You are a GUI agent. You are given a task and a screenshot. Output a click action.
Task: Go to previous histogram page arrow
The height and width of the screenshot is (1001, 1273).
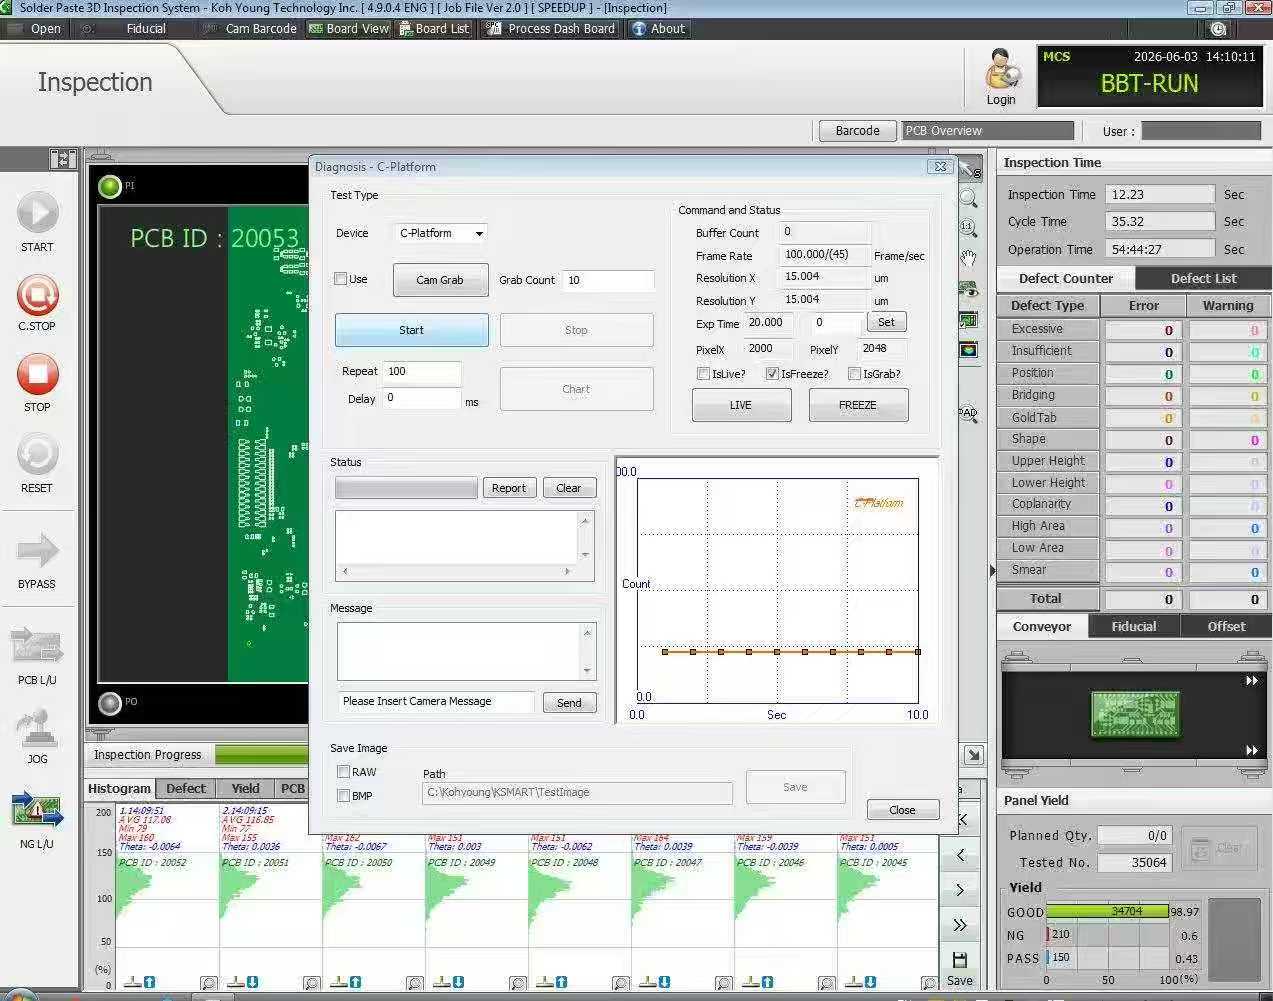pos(960,855)
